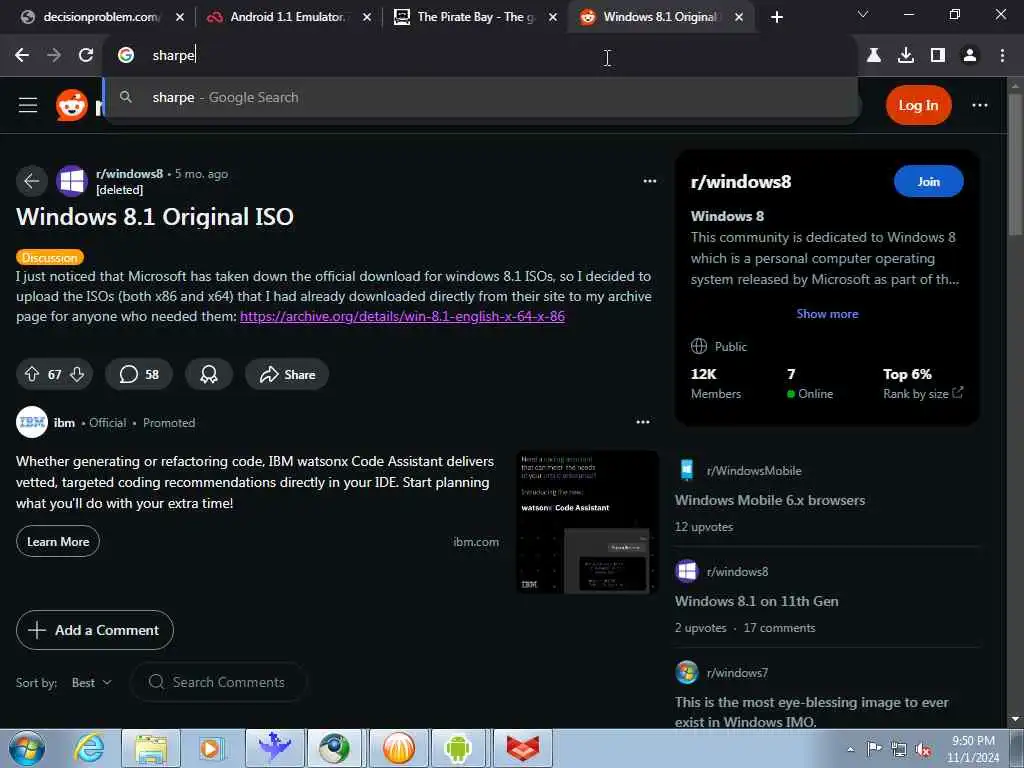Click the ibm advertiser name
Image resolution: width=1024 pixels, height=768 pixels.
[x=64, y=423]
